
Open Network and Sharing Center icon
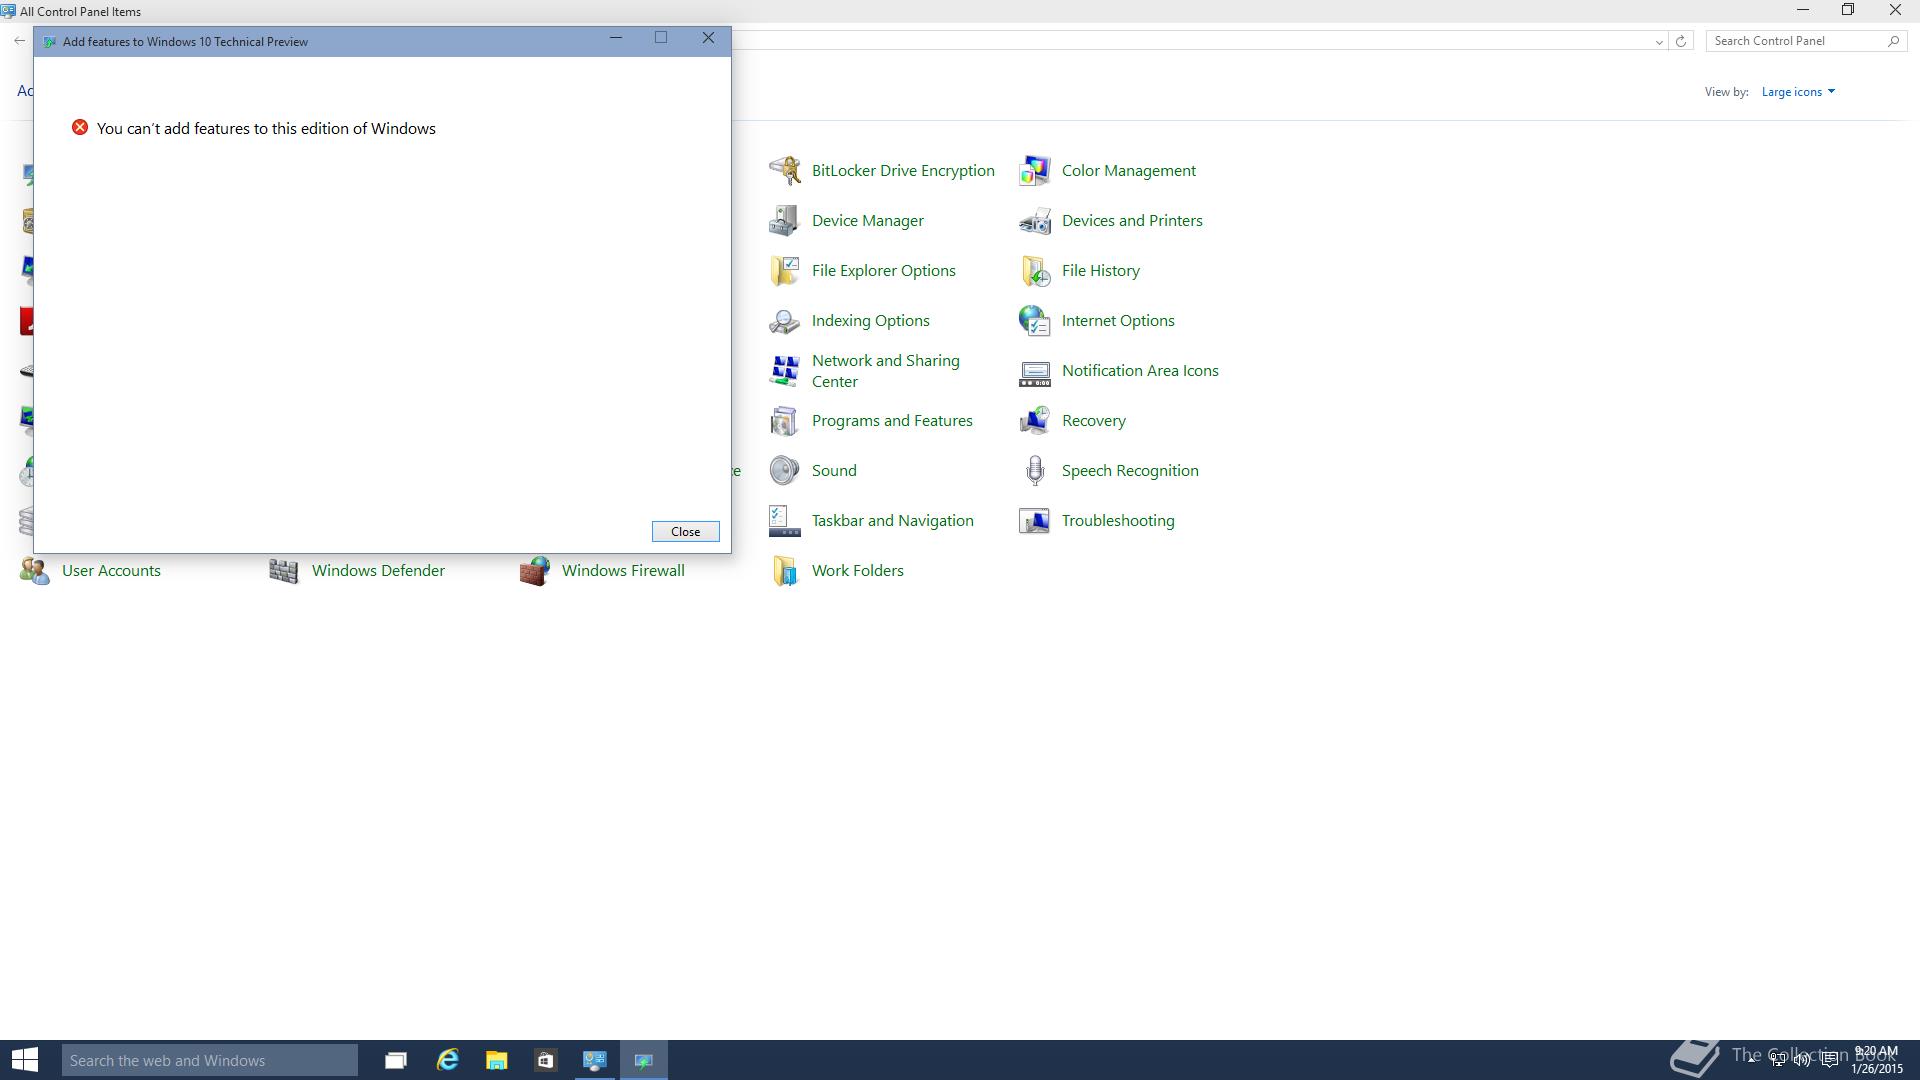tap(785, 371)
